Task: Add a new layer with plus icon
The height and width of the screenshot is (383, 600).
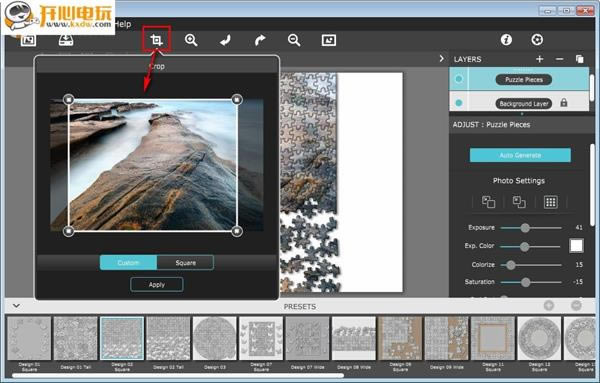Action: tap(540, 59)
